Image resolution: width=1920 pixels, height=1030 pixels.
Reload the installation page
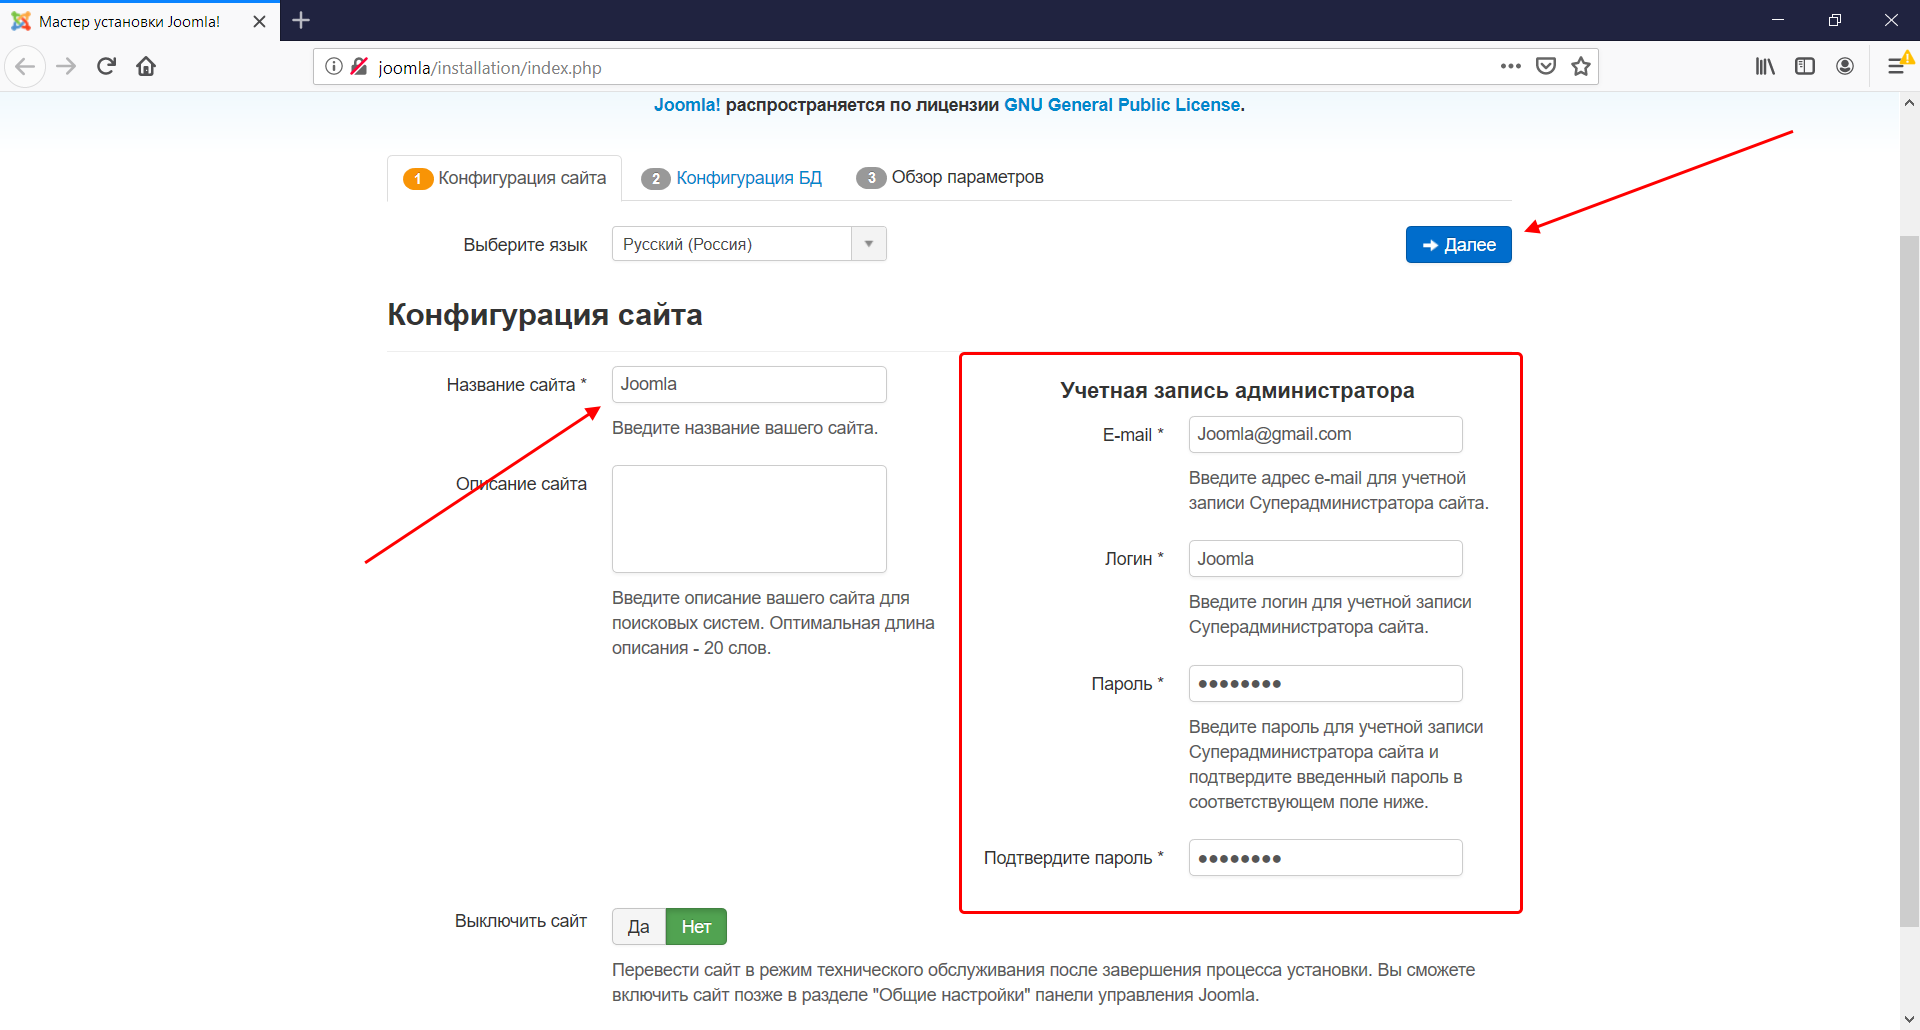(106, 66)
